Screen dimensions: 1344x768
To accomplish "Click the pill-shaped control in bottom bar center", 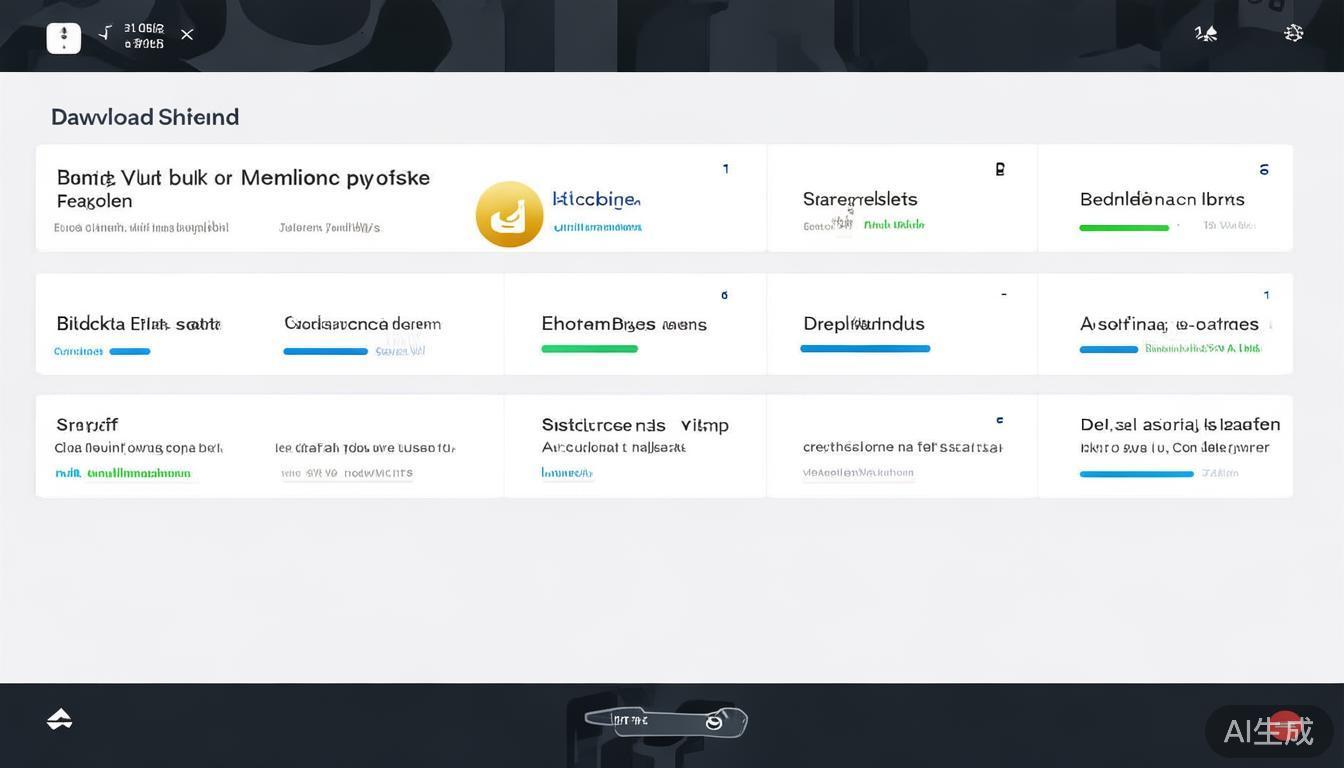I will [666, 721].
